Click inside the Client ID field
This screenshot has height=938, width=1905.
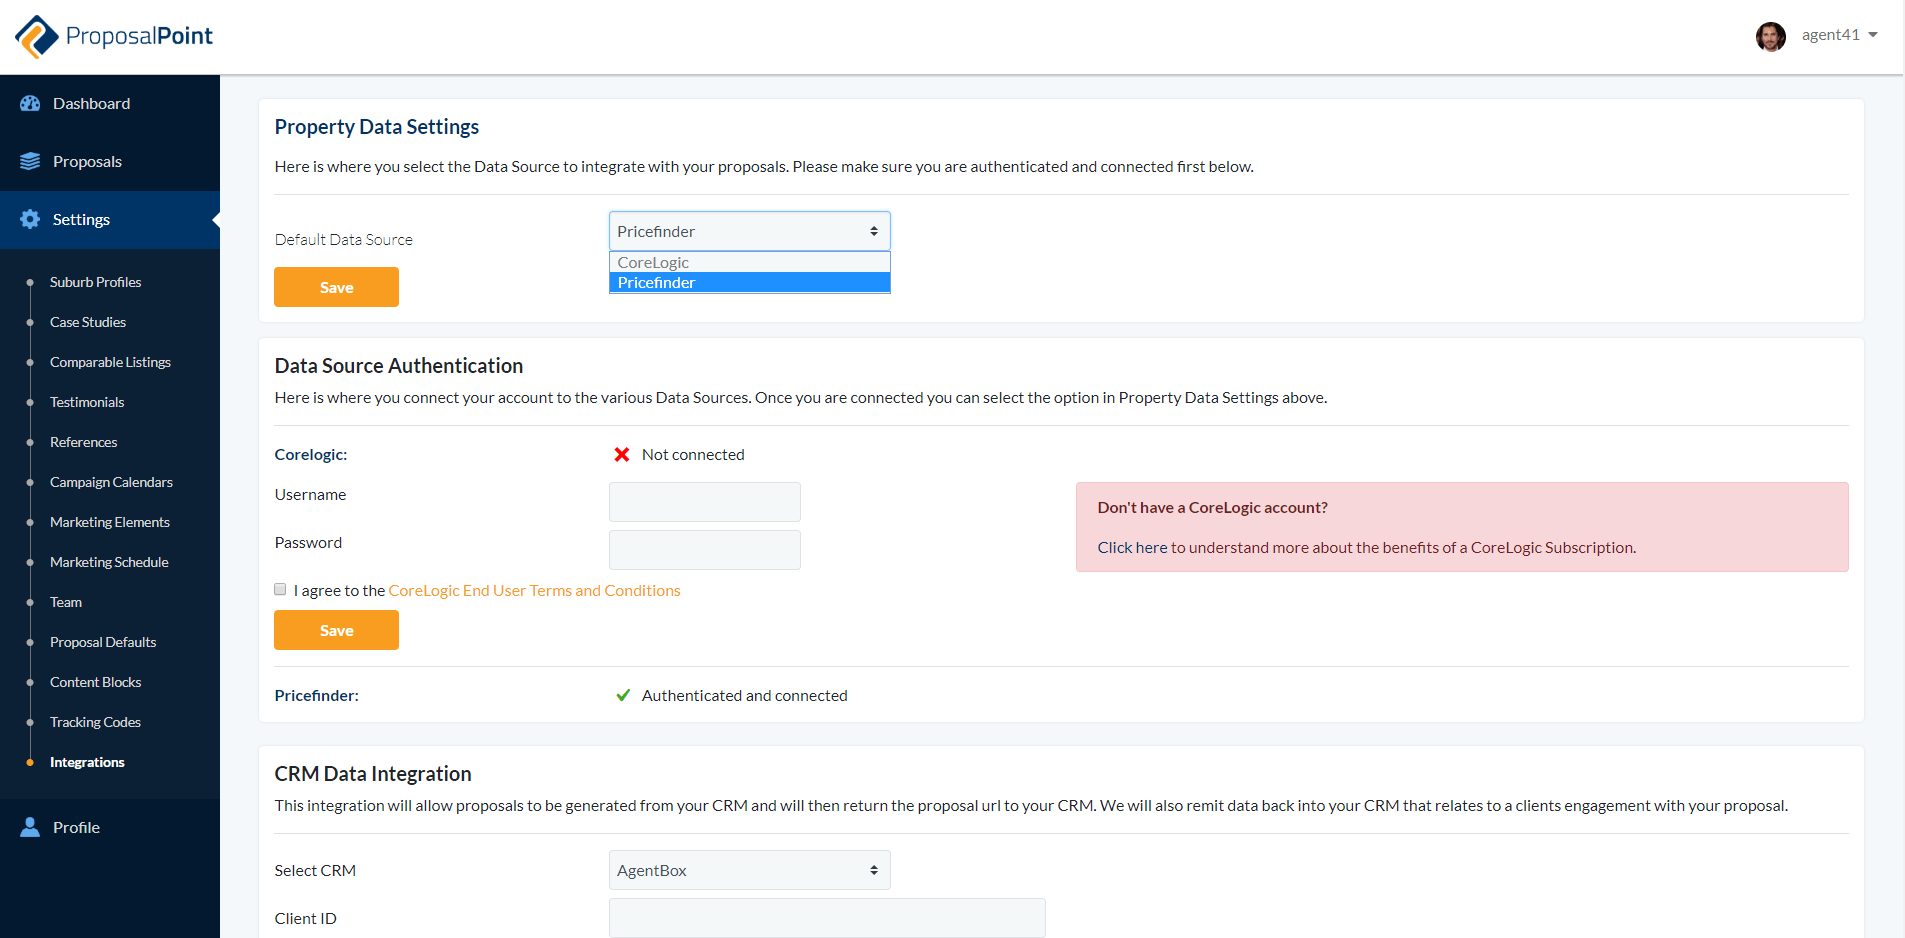[826, 917]
